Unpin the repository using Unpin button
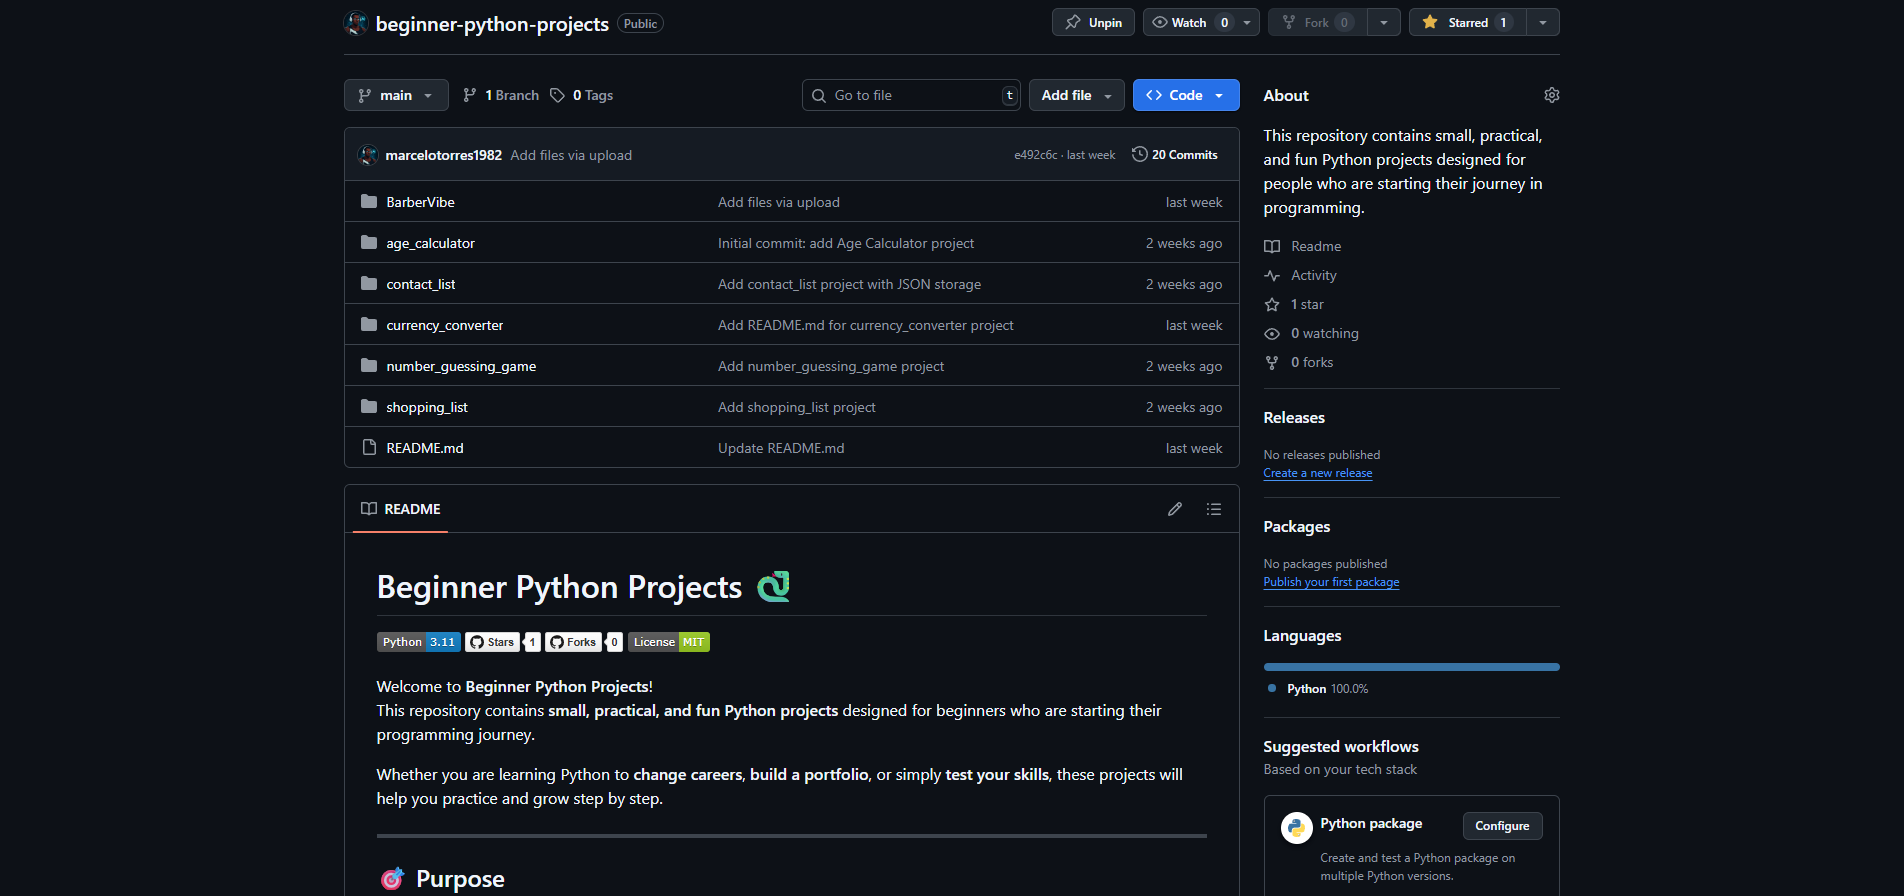Image resolution: width=1904 pixels, height=896 pixels. (1093, 22)
